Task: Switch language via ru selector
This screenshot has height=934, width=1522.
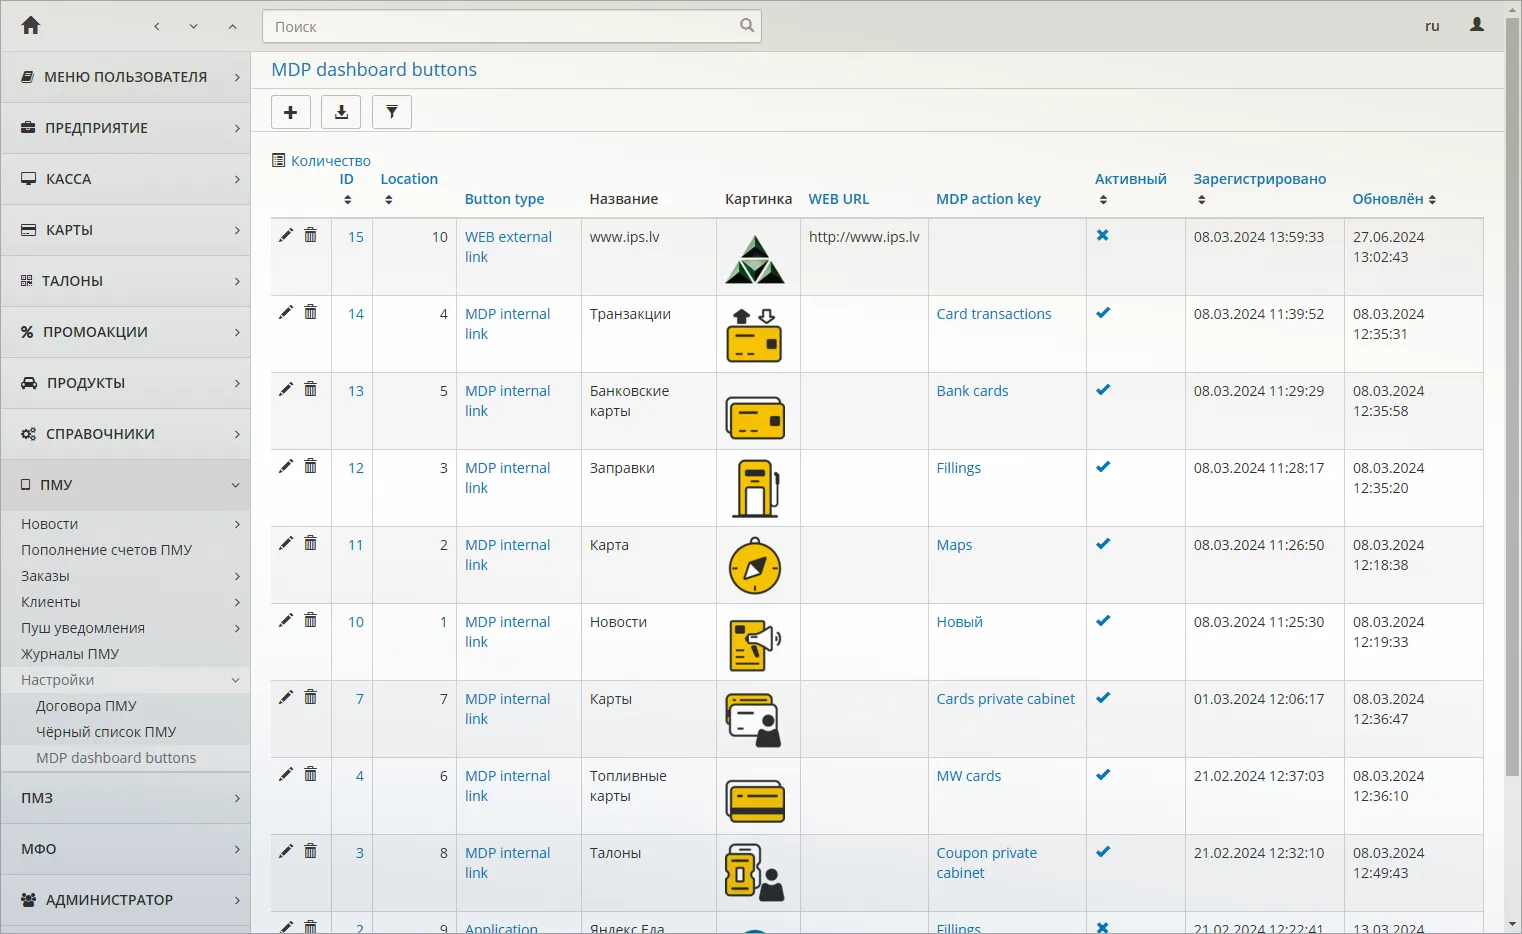Action: coord(1432,26)
